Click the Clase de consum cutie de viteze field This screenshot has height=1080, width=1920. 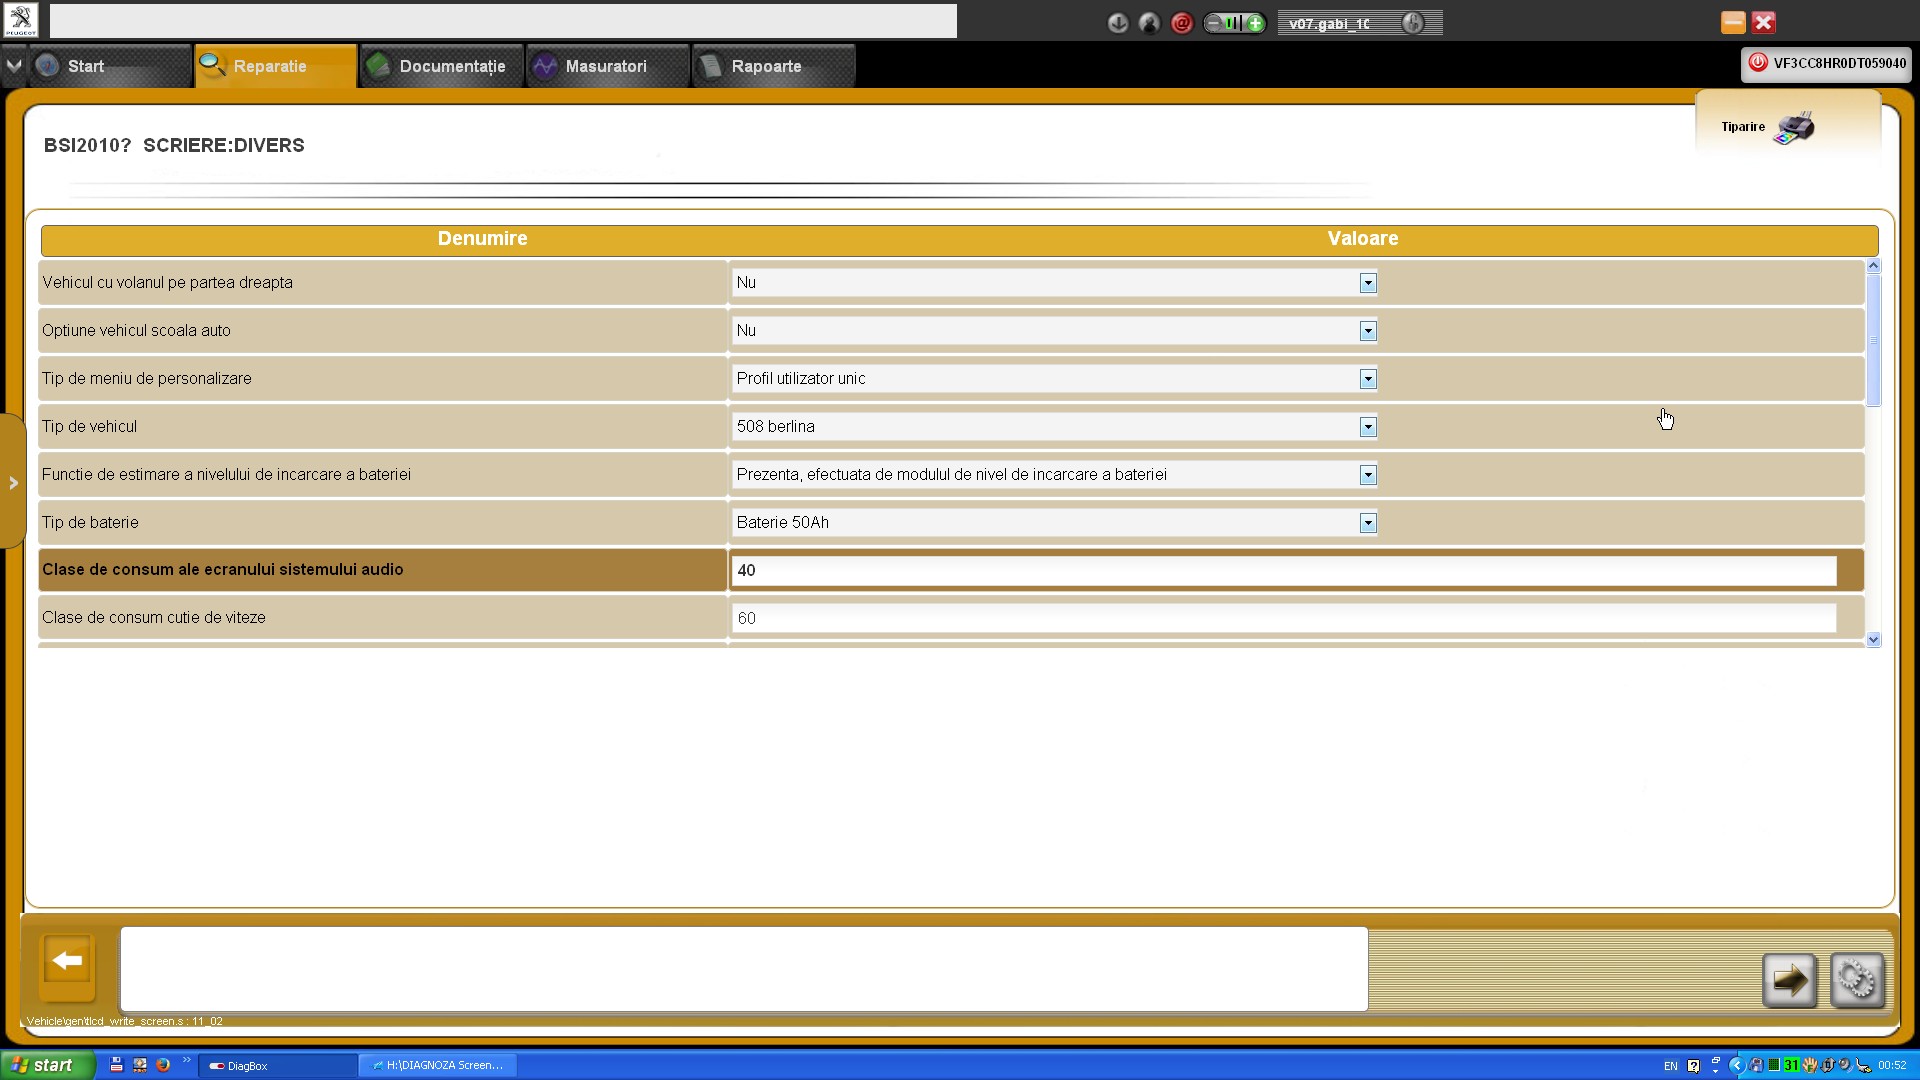pos(1284,618)
